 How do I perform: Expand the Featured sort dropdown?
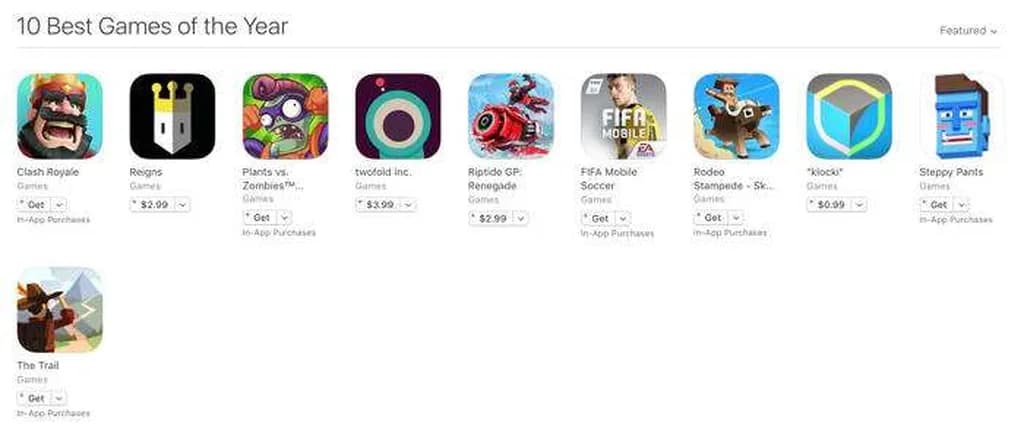click(x=968, y=31)
